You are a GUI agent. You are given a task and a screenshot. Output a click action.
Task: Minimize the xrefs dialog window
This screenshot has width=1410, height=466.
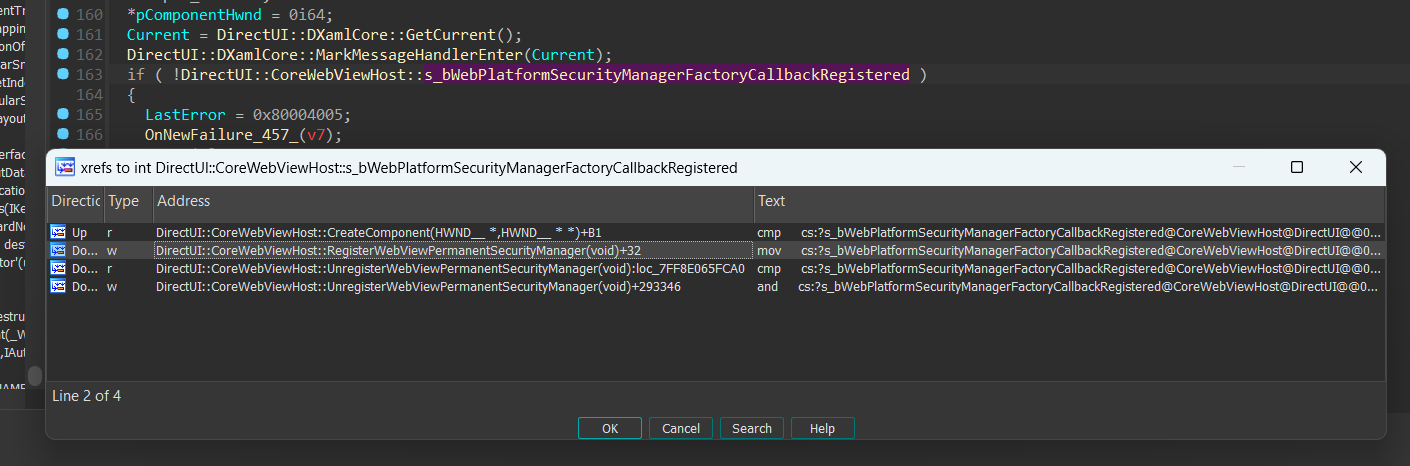[x=1238, y=167]
